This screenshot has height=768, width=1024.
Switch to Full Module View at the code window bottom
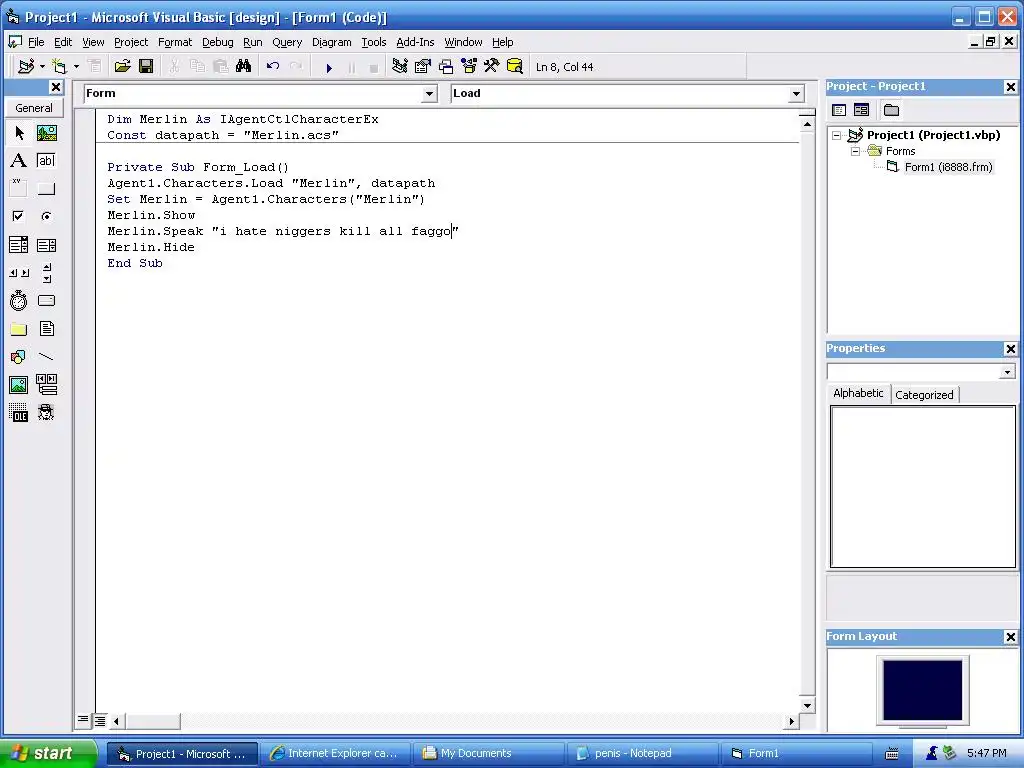100,720
